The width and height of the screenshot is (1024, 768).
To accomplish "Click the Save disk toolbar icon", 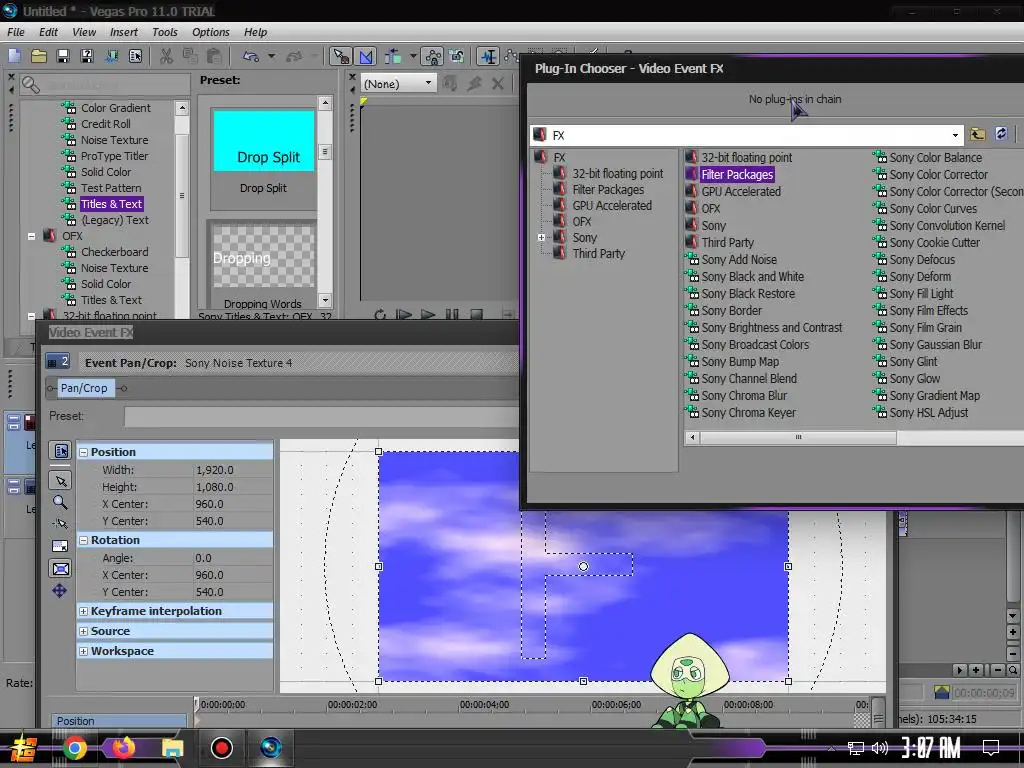I will pyautogui.click(x=63, y=56).
